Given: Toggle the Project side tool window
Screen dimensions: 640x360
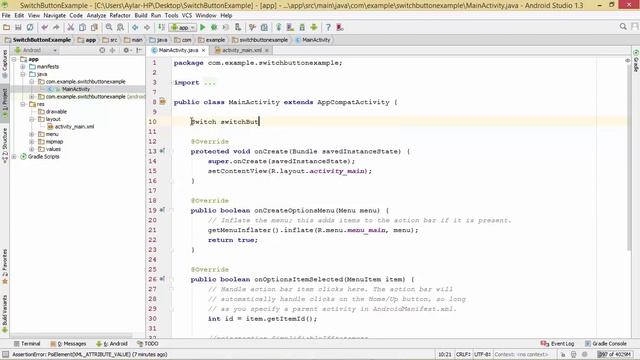Looking at the screenshot, I should (4, 103).
